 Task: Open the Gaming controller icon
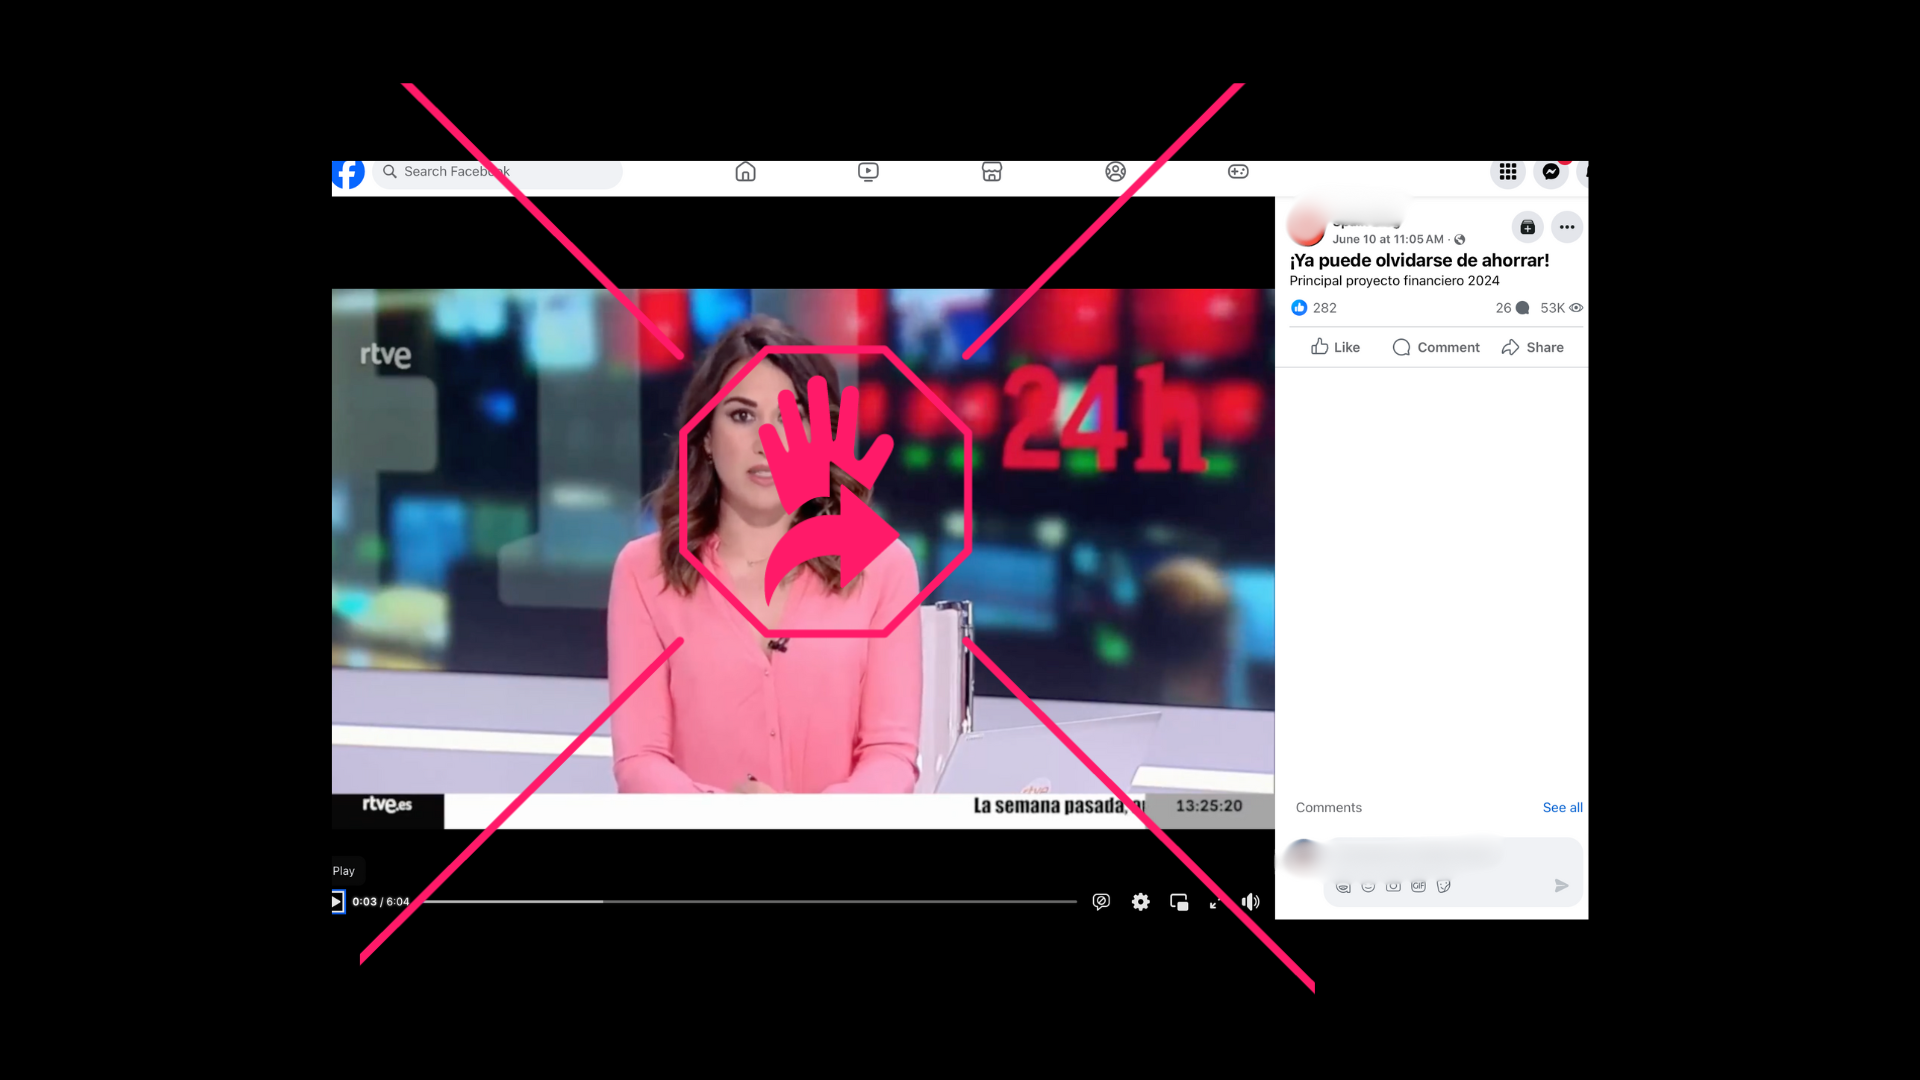point(1238,172)
